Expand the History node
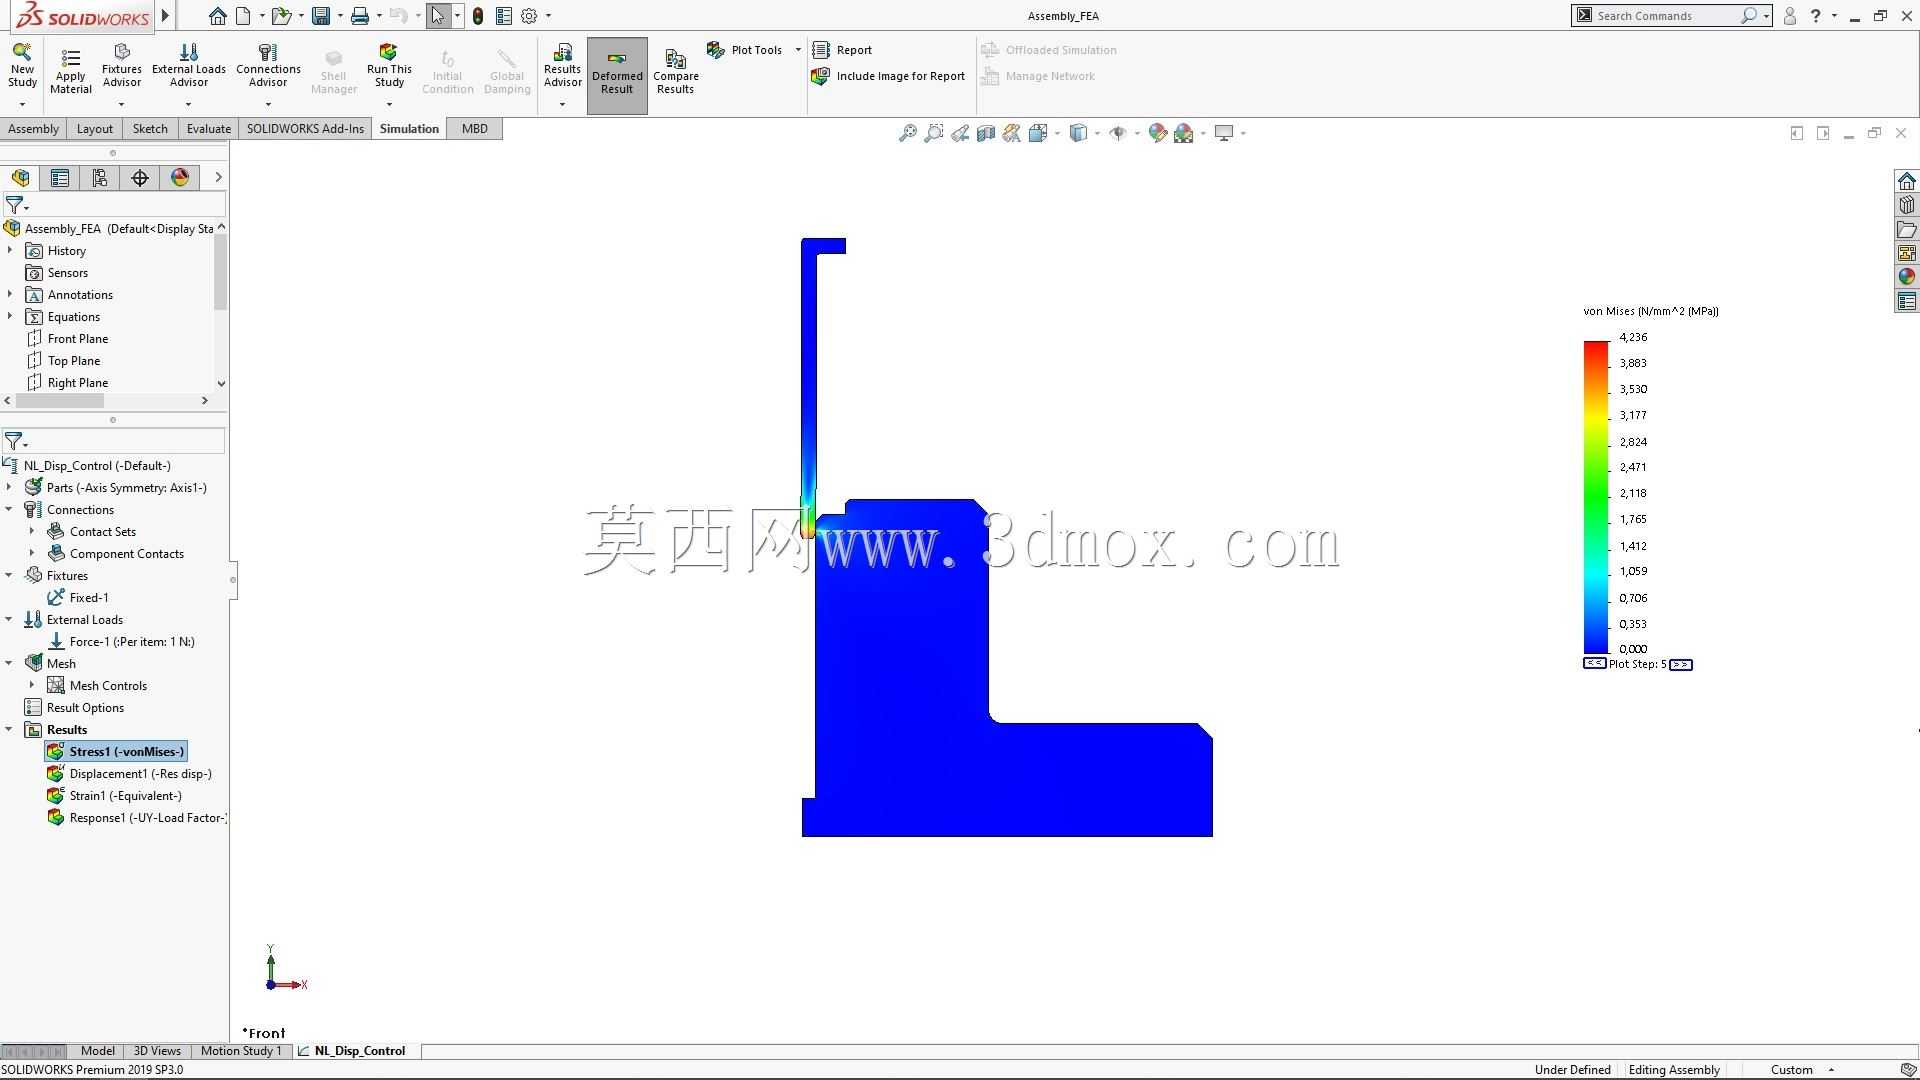This screenshot has width=1920, height=1080. (10, 250)
